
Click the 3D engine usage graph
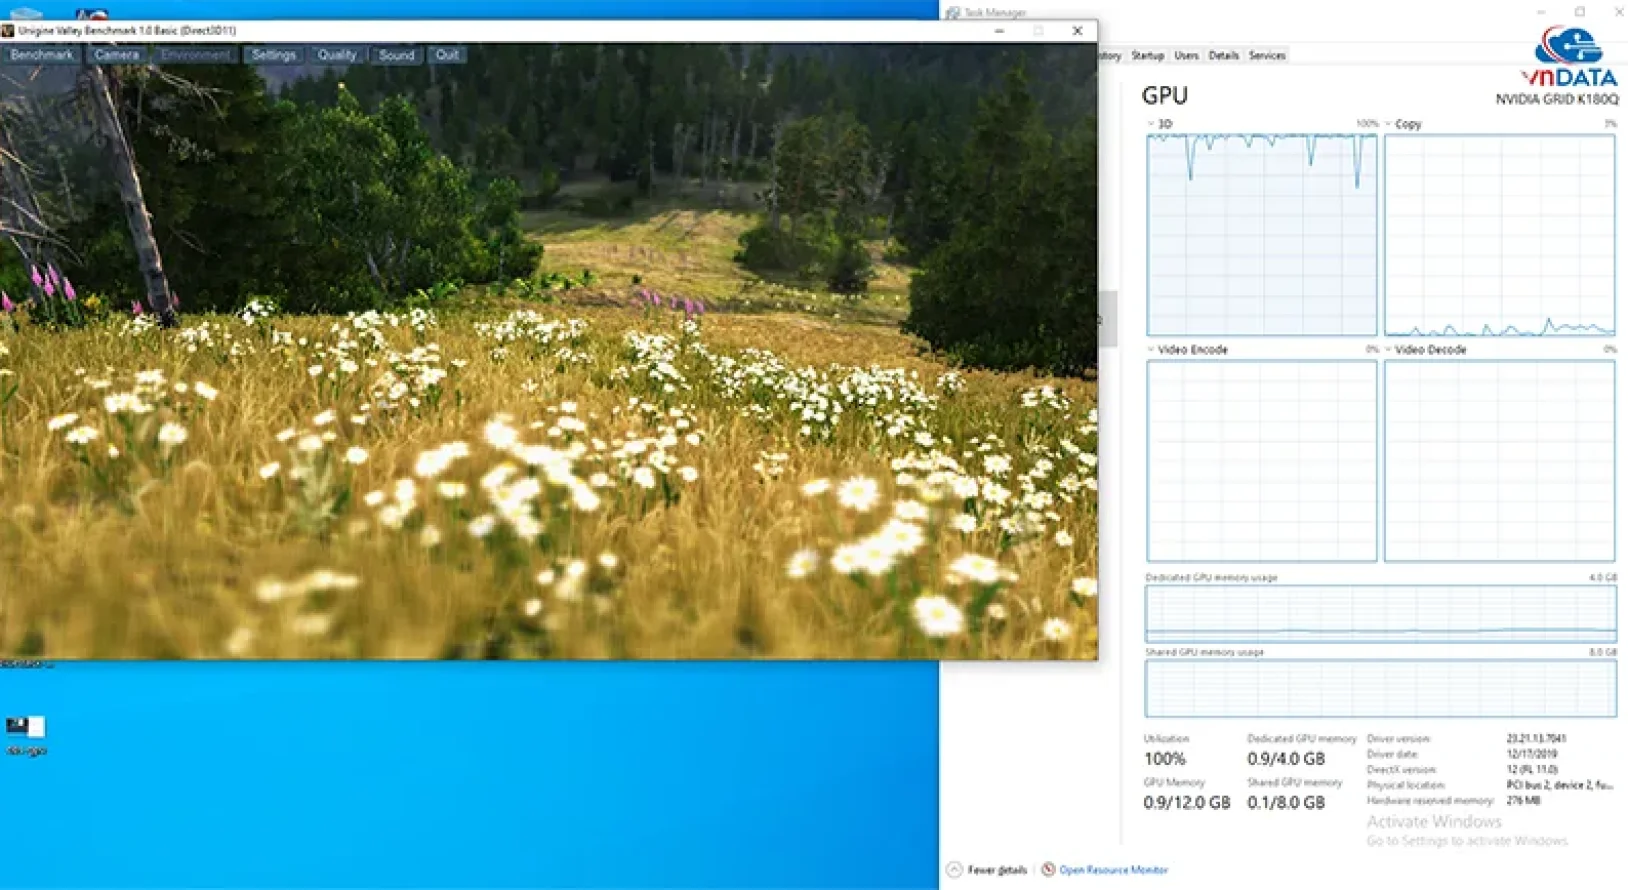[1262, 235]
